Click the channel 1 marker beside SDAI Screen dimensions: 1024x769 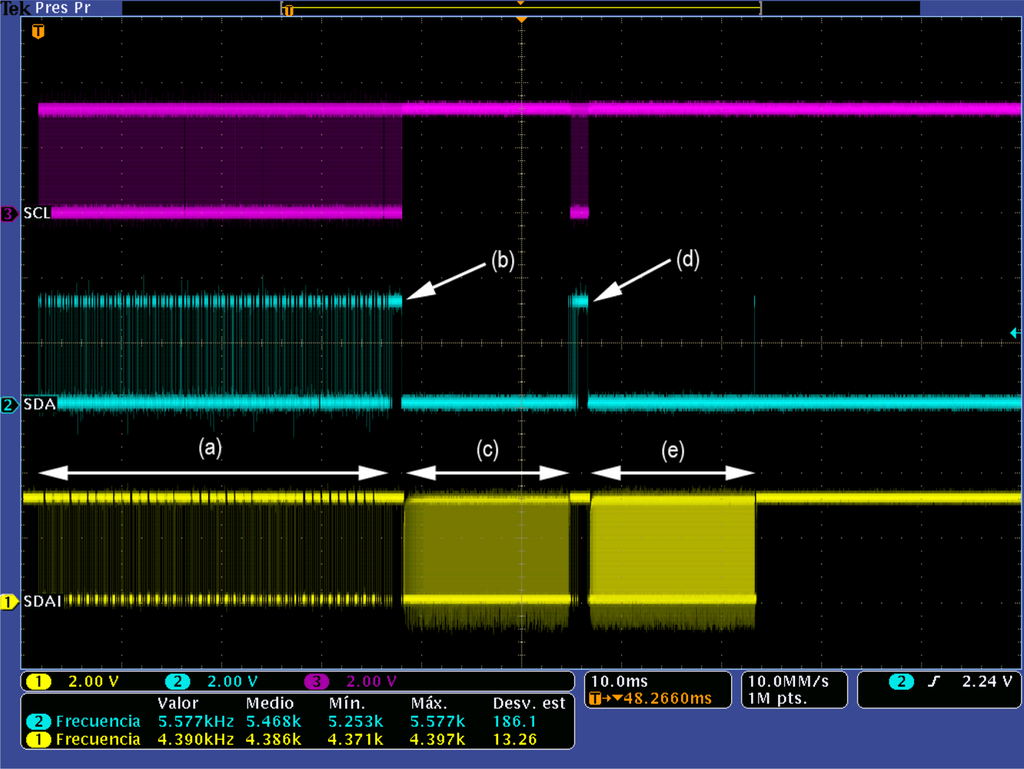click(x=9, y=602)
